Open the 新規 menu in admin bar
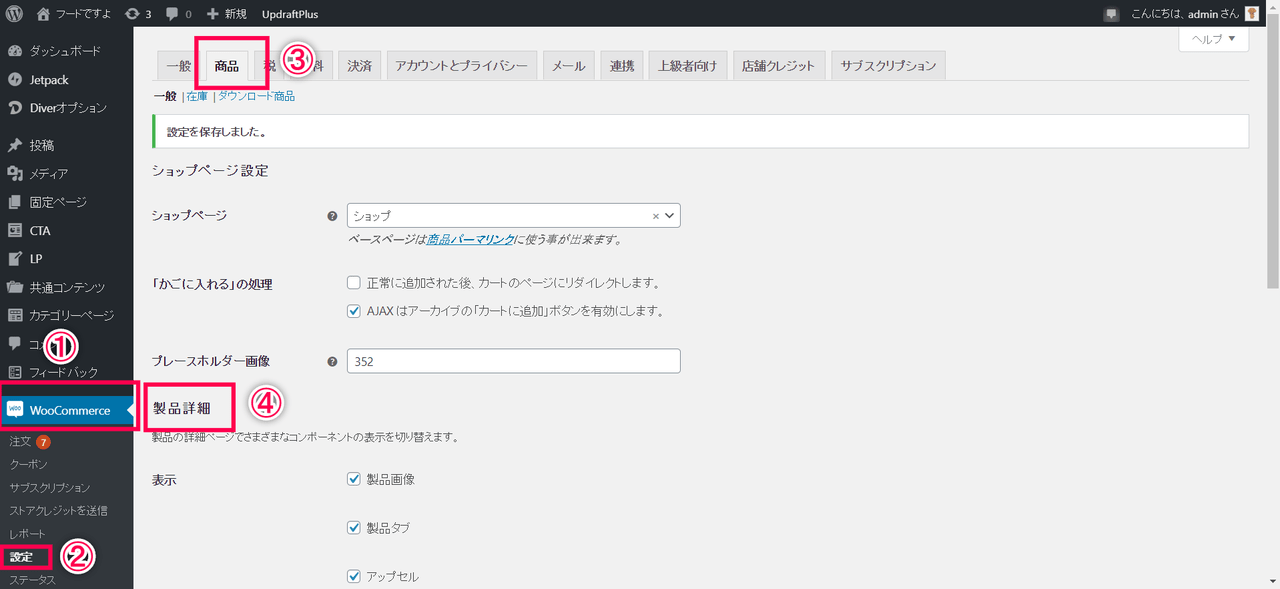This screenshot has width=1280, height=589. (x=226, y=14)
